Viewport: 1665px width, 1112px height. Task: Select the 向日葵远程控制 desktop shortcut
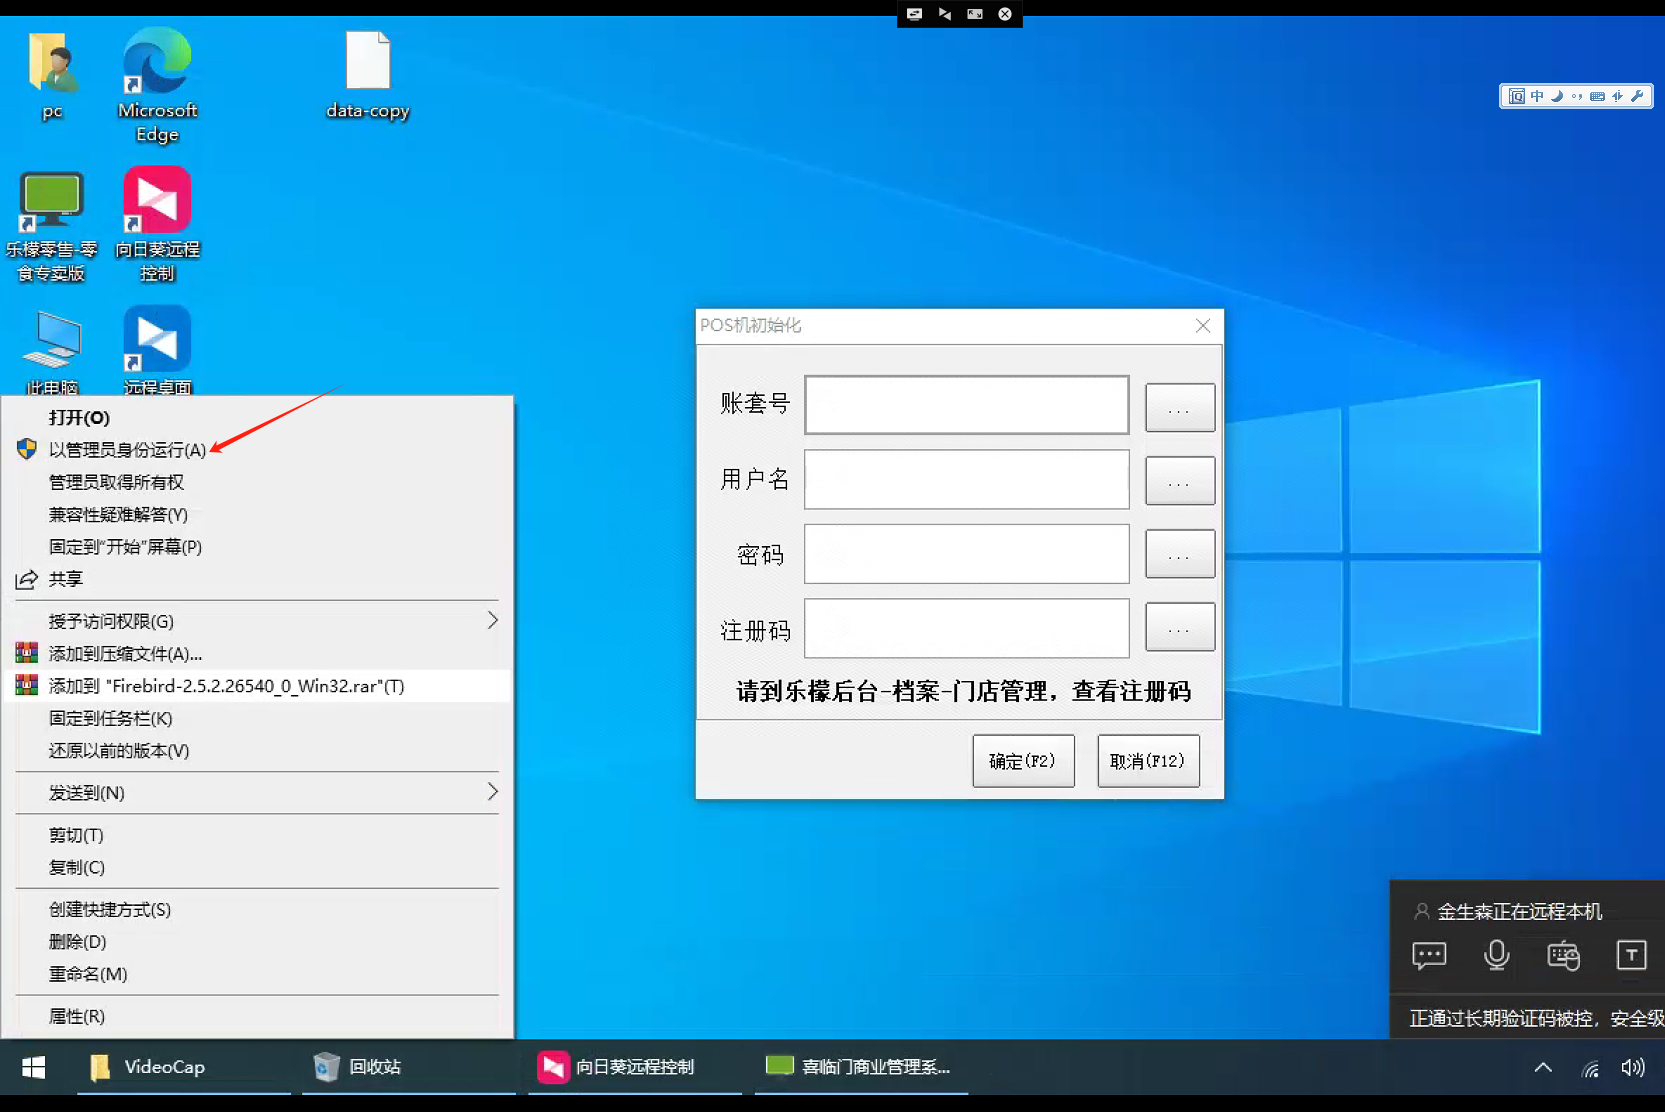click(x=157, y=226)
